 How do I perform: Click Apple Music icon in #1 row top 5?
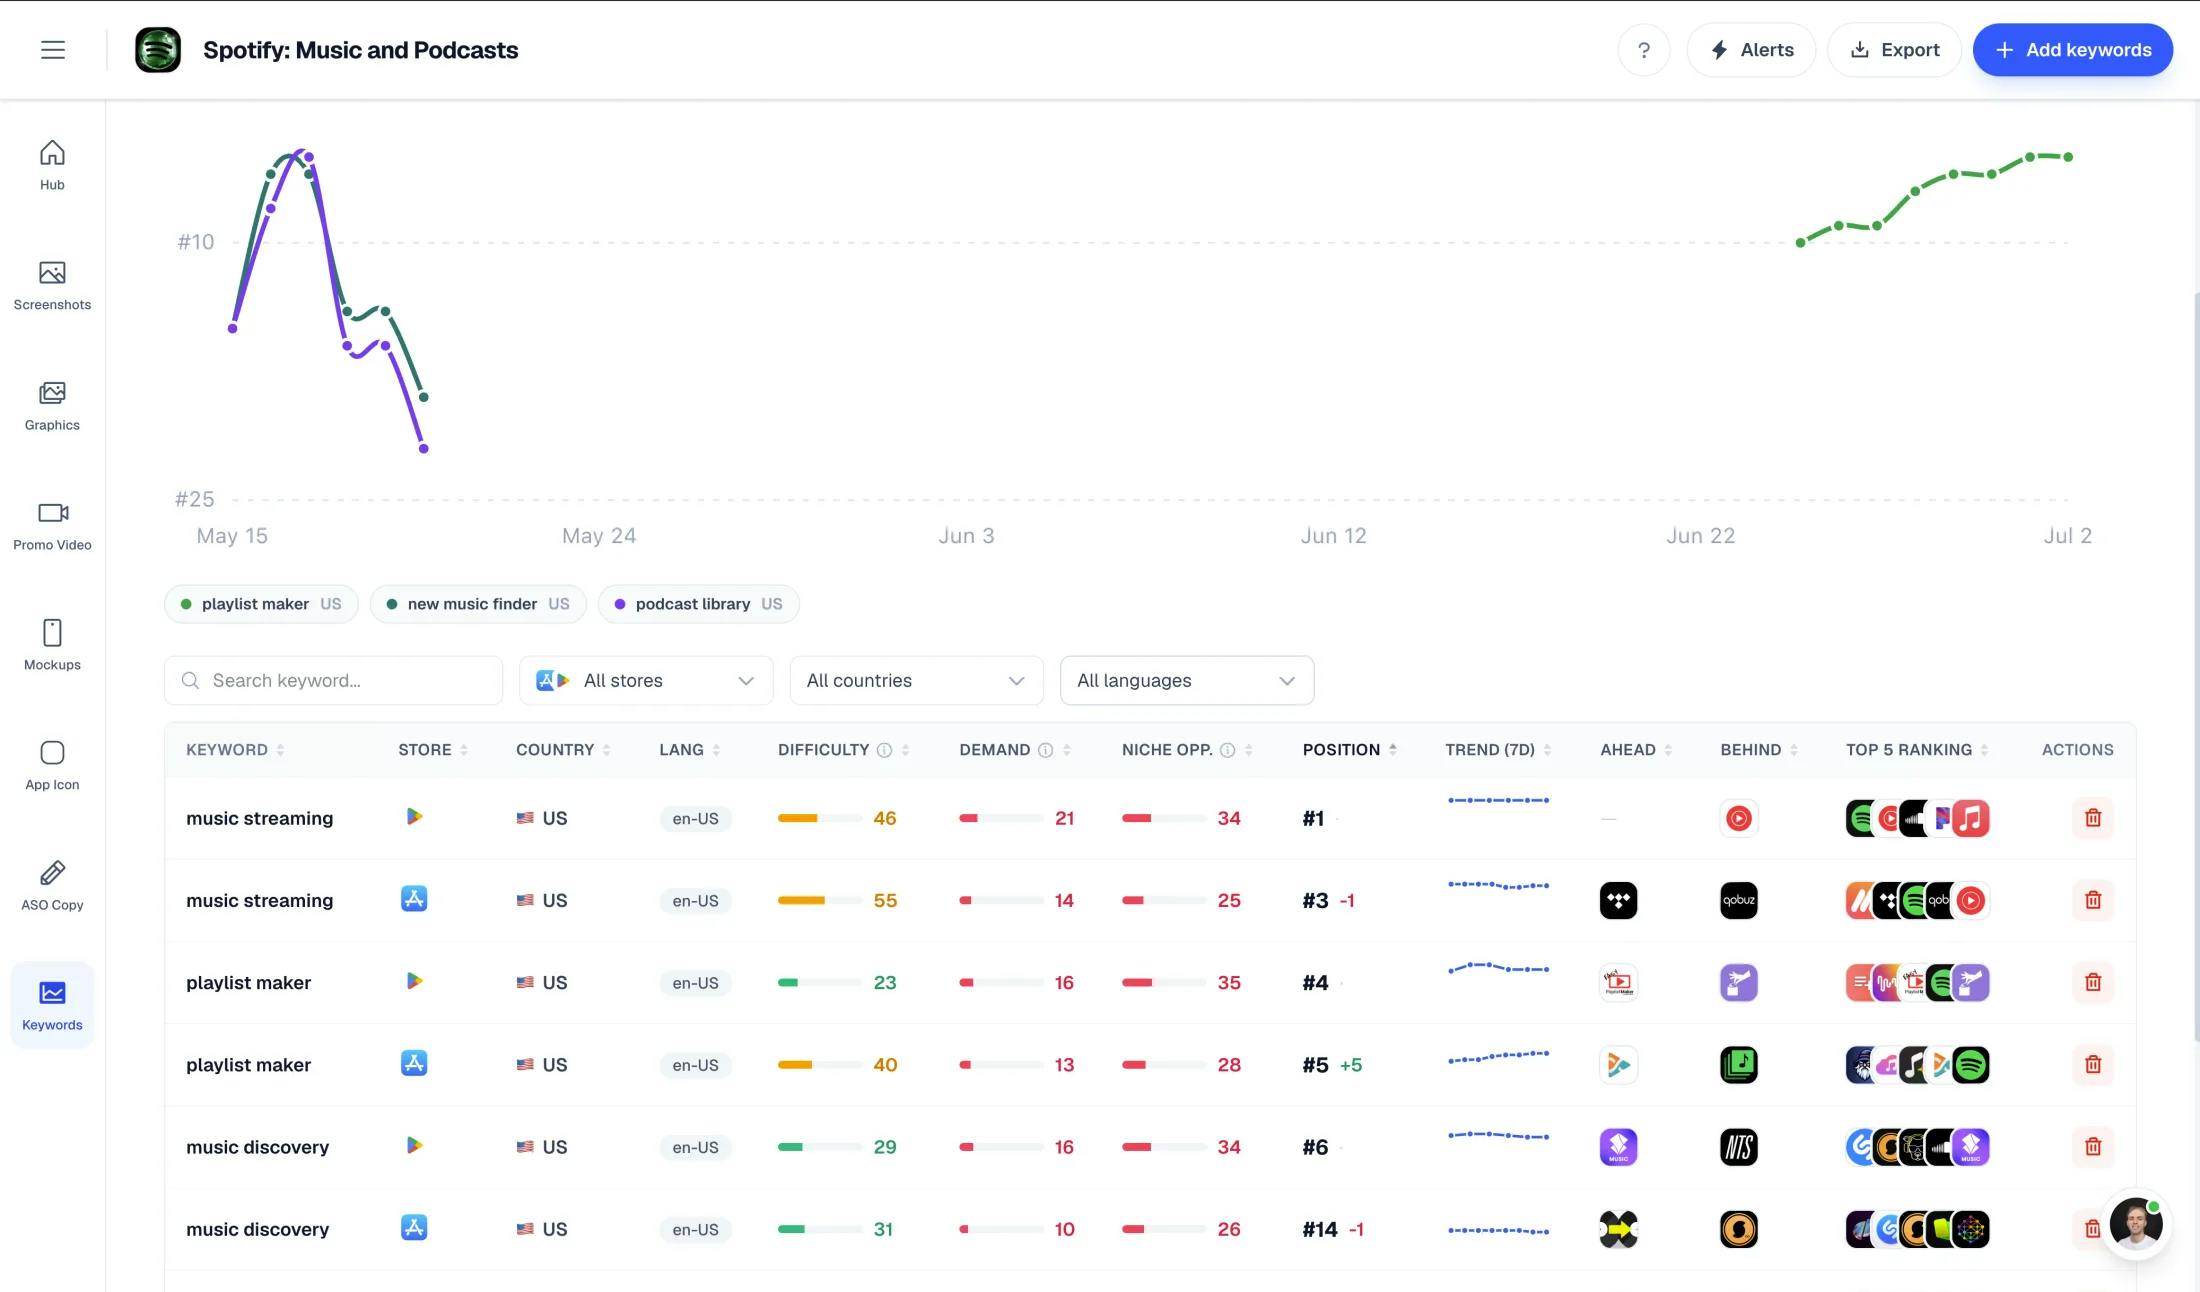tap(1970, 818)
